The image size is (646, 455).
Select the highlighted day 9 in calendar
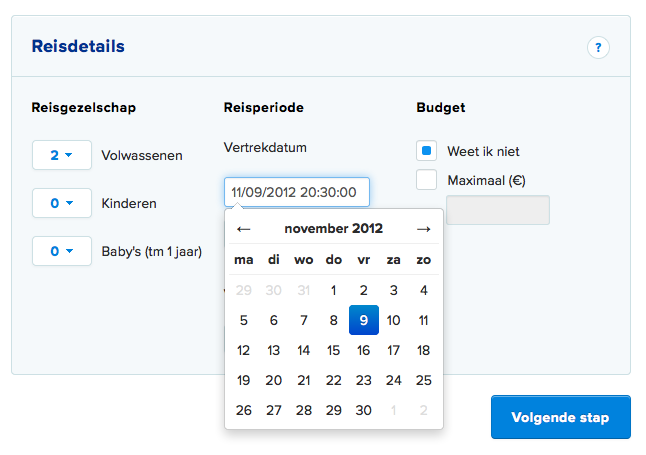(x=363, y=320)
